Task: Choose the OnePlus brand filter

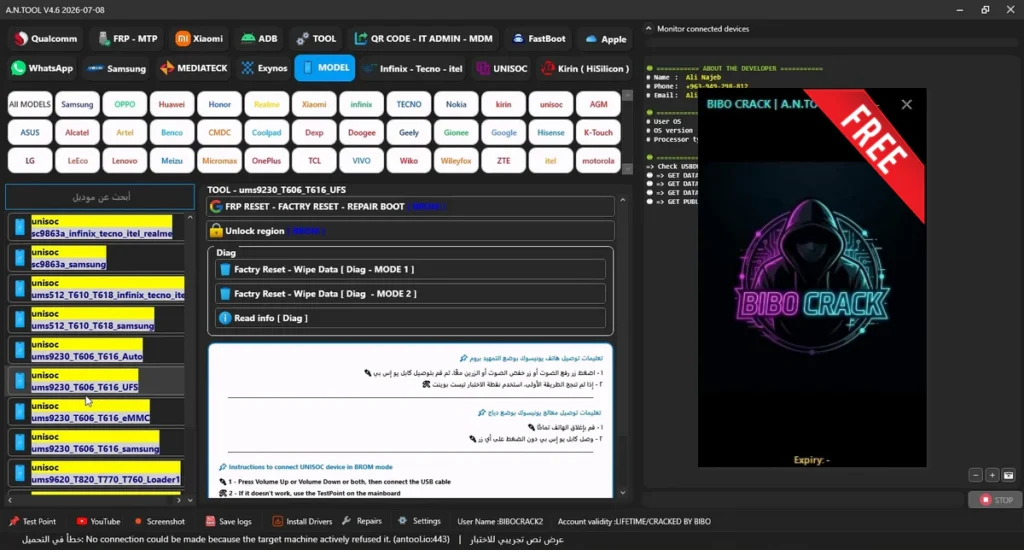Action: pos(266,161)
